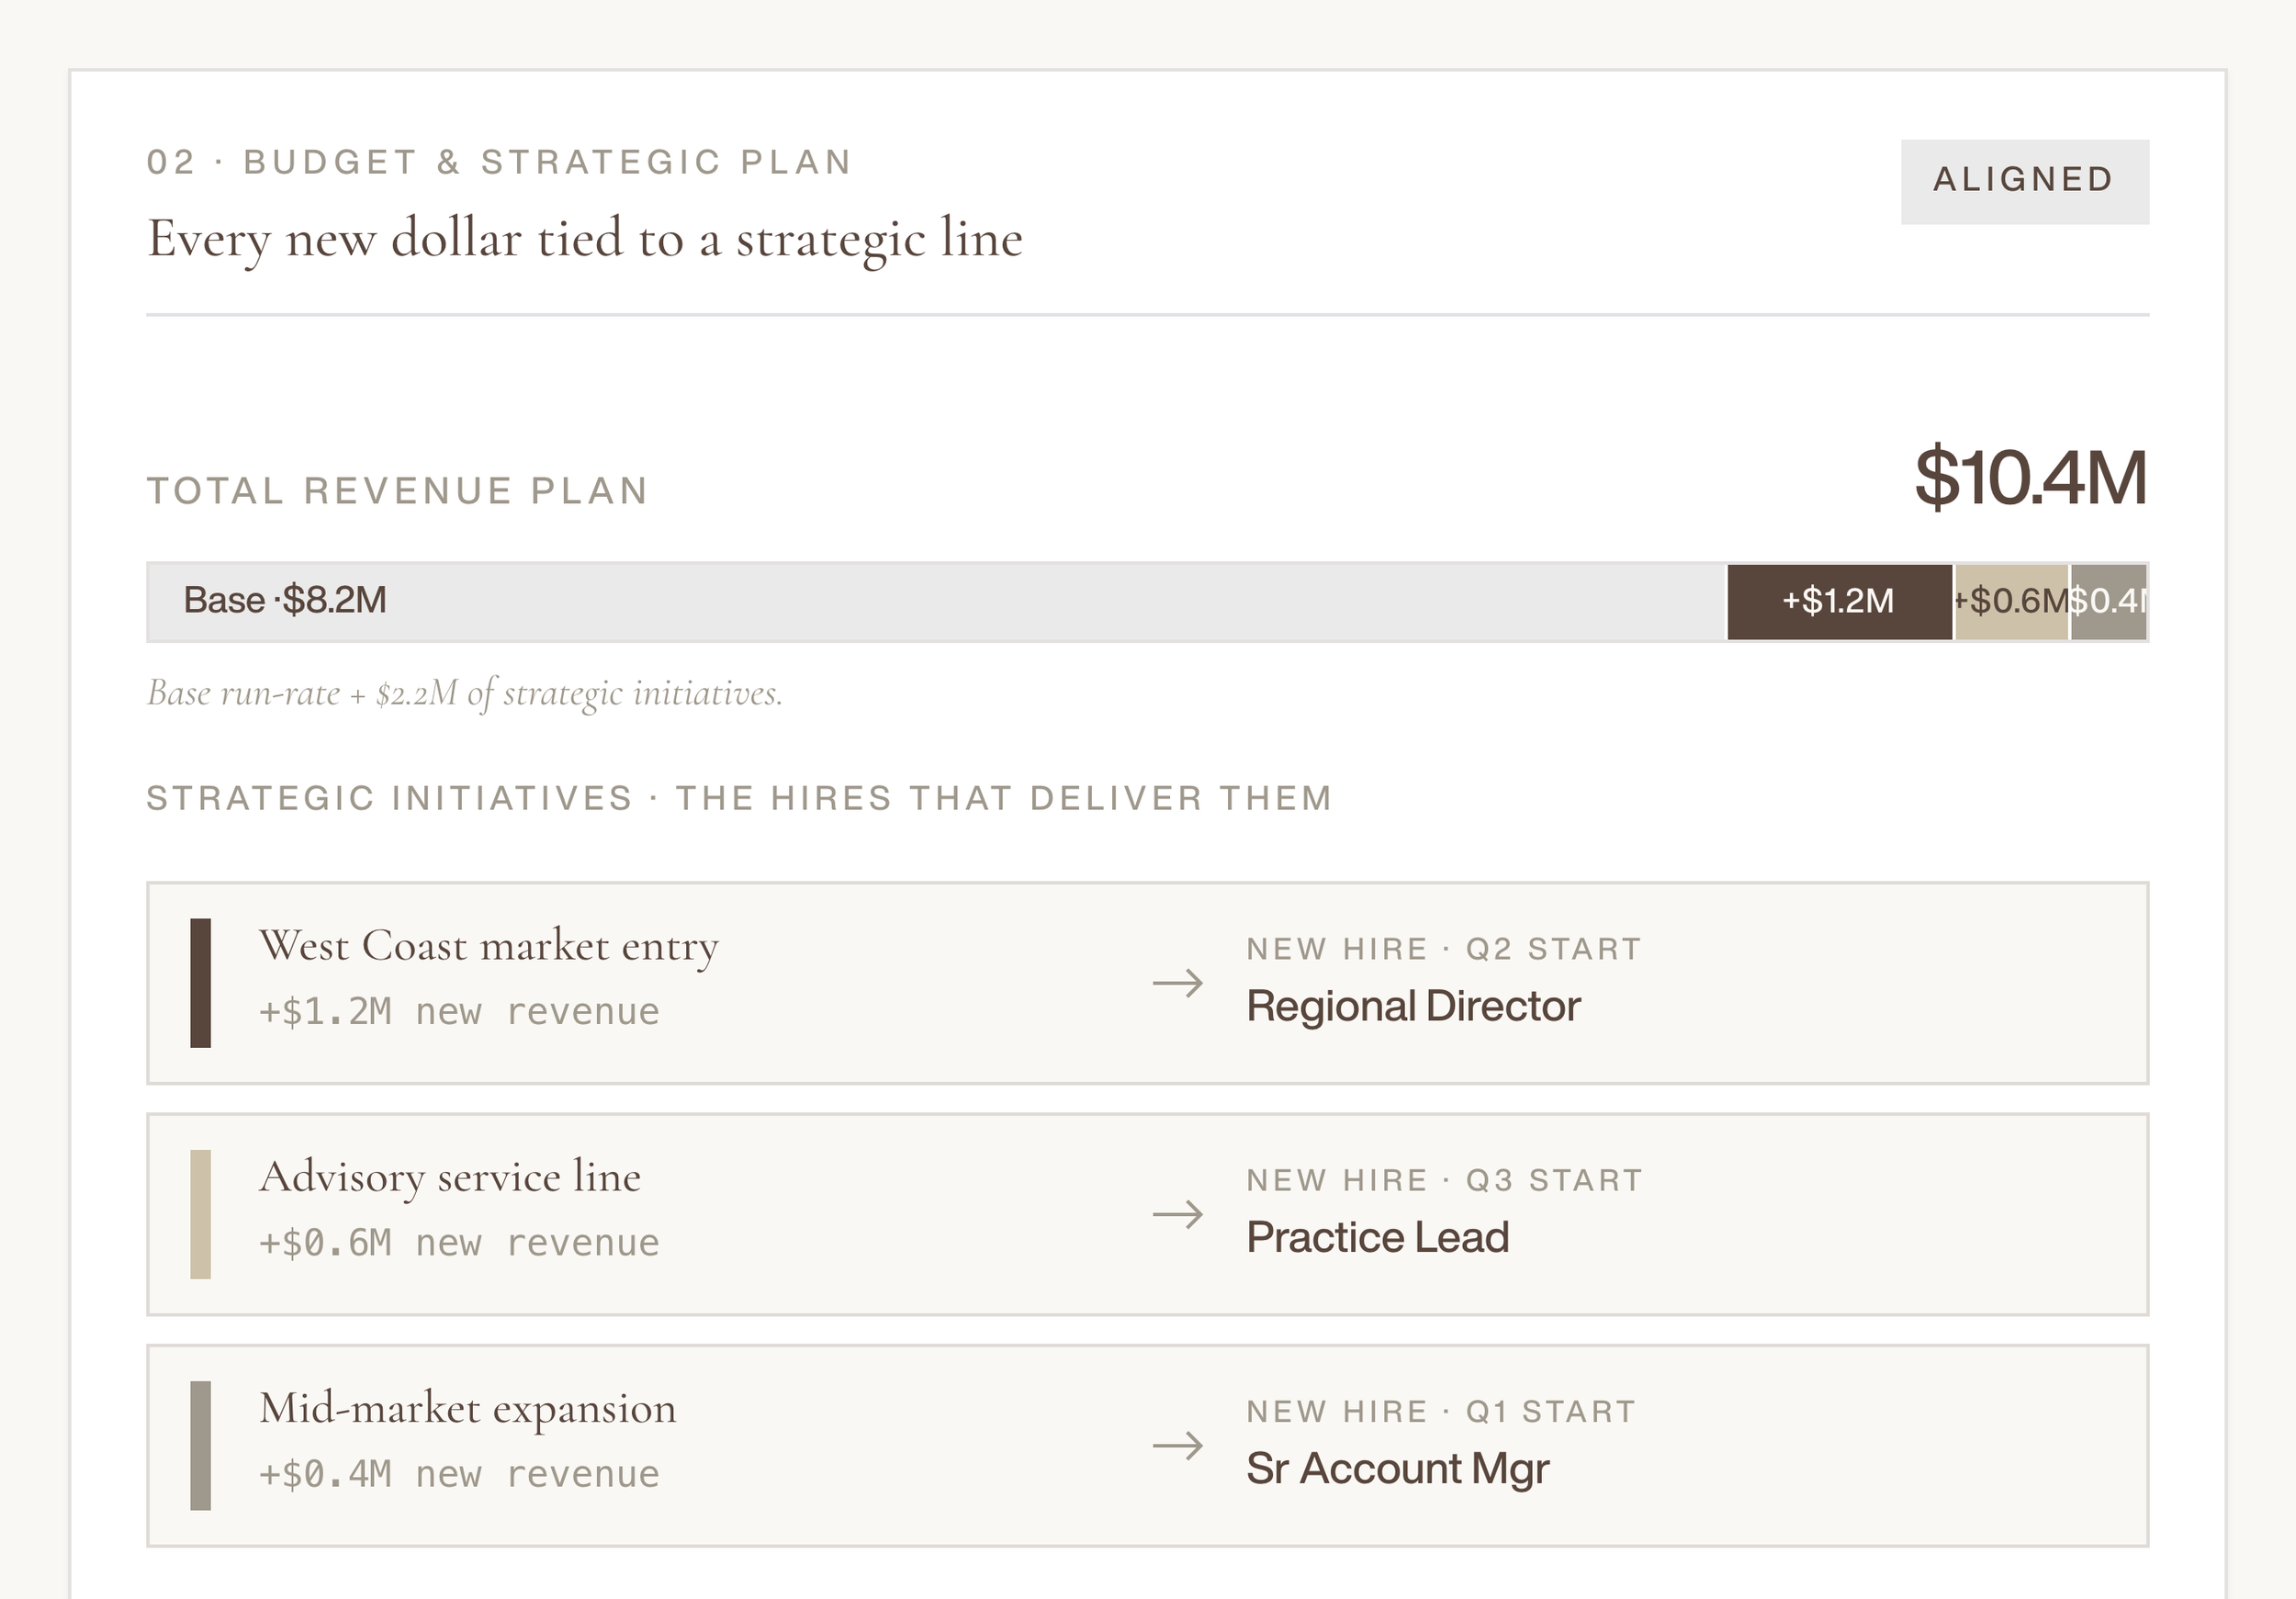Open the Regional Director hire

[x=1413, y=1006]
